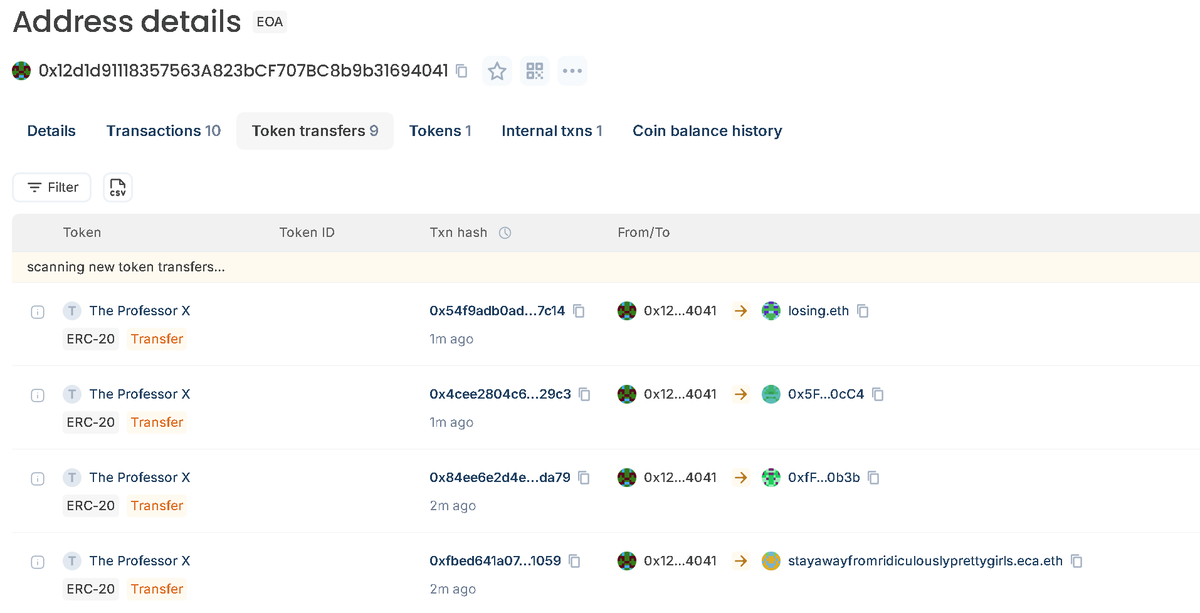Open stayawayfromridiculouslyprettygirls.eca.eth address page
The width and height of the screenshot is (1200, 613).
point(925,561)
